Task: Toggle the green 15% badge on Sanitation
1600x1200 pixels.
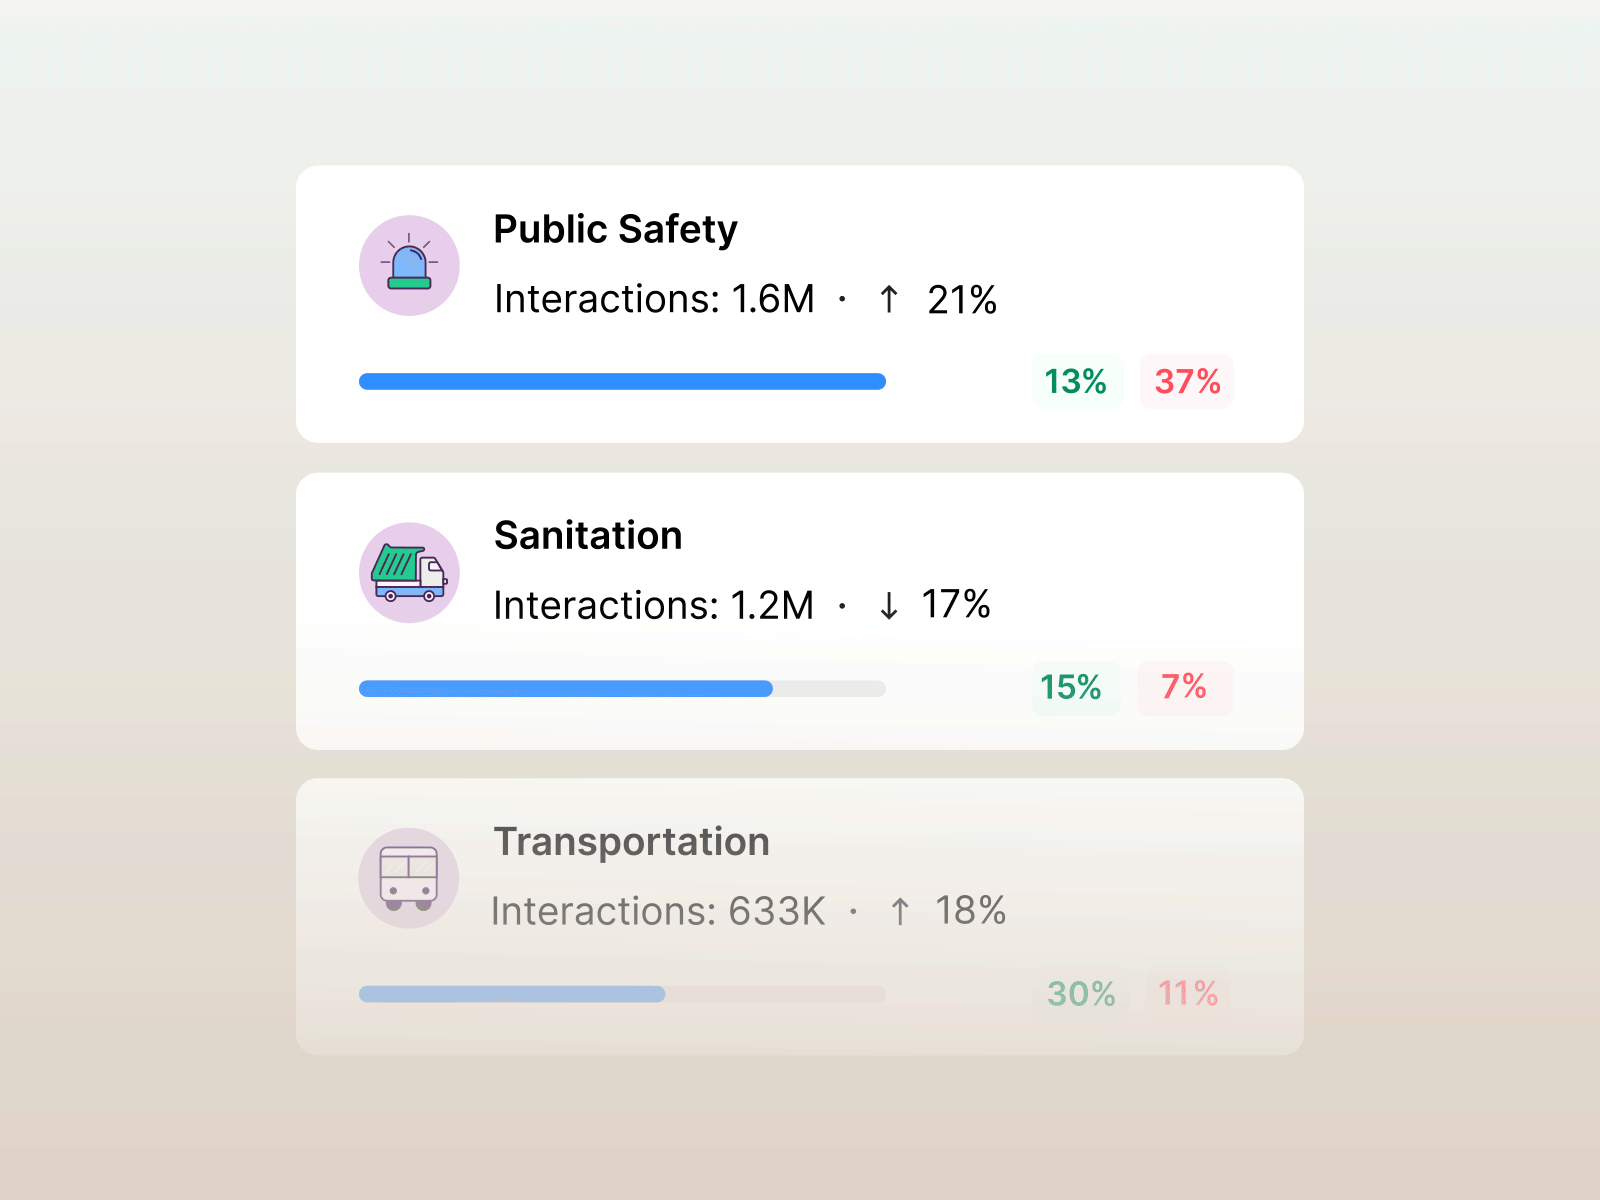Action: point(1075,688)
